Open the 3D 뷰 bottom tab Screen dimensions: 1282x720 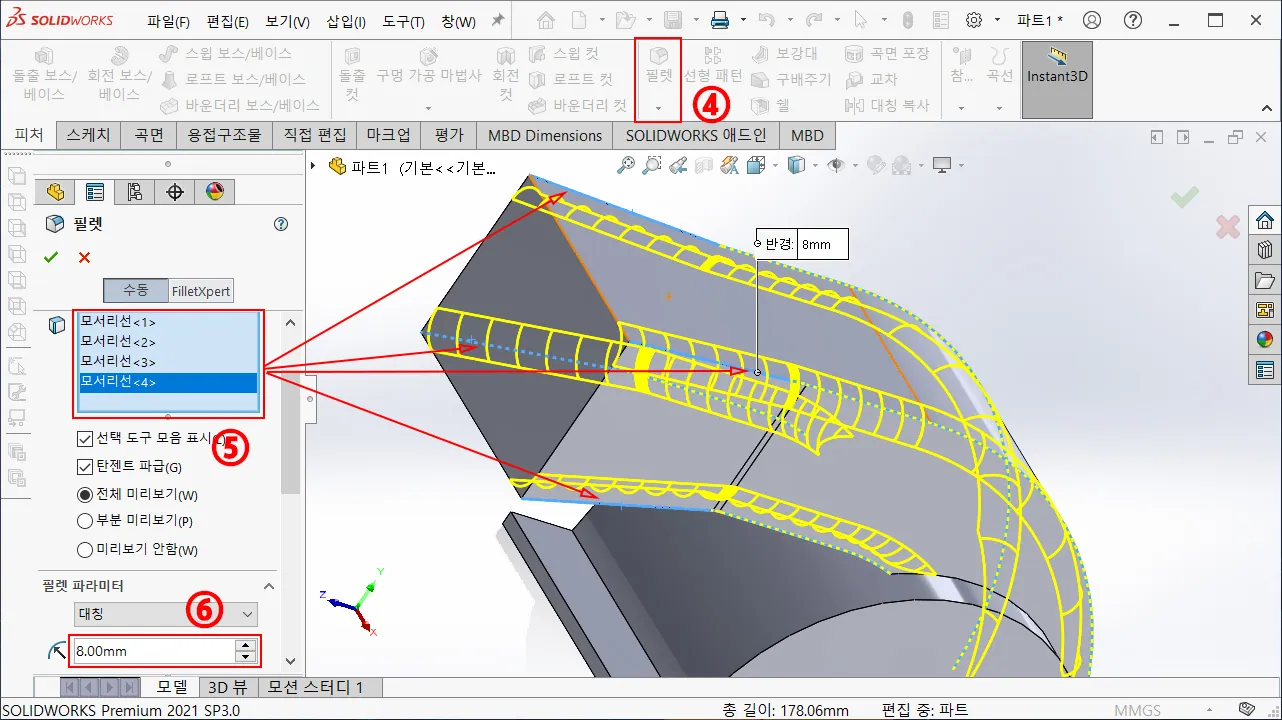click(227, 687)
